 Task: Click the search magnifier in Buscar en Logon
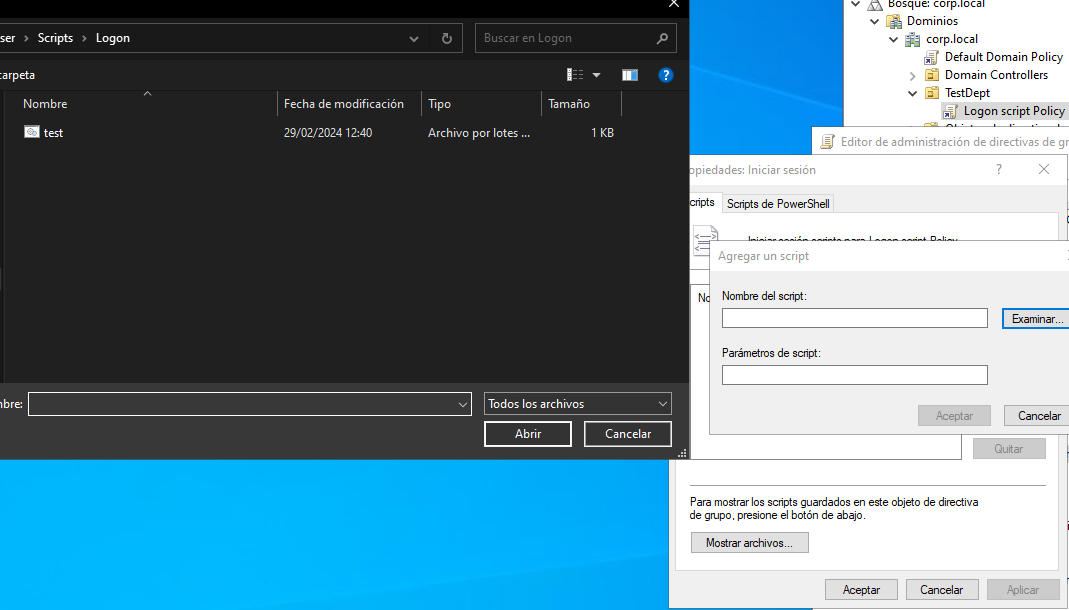tap(662, 38)
